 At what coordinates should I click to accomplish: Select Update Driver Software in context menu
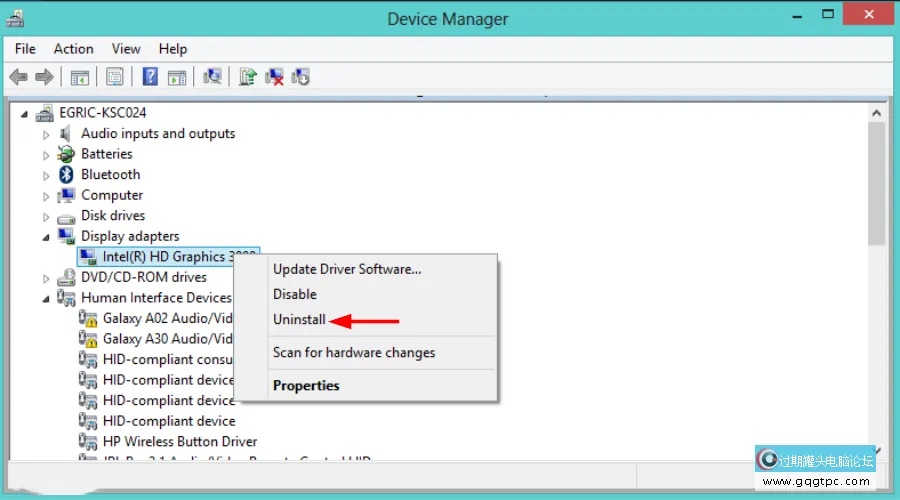coord(347,269)
